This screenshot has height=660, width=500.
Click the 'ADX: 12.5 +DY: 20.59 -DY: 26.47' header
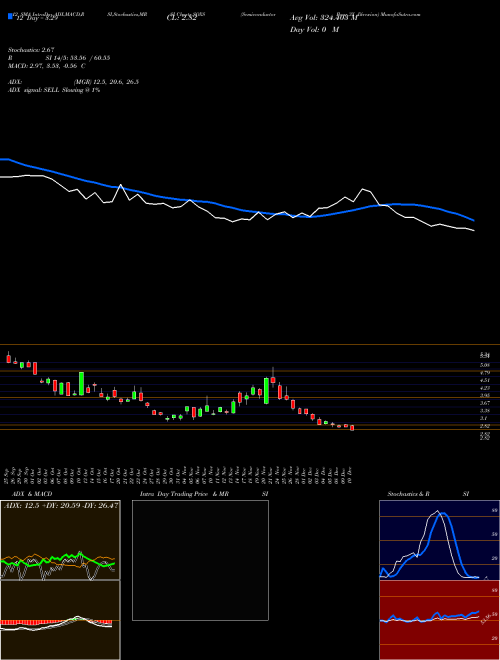coord(61,505)
